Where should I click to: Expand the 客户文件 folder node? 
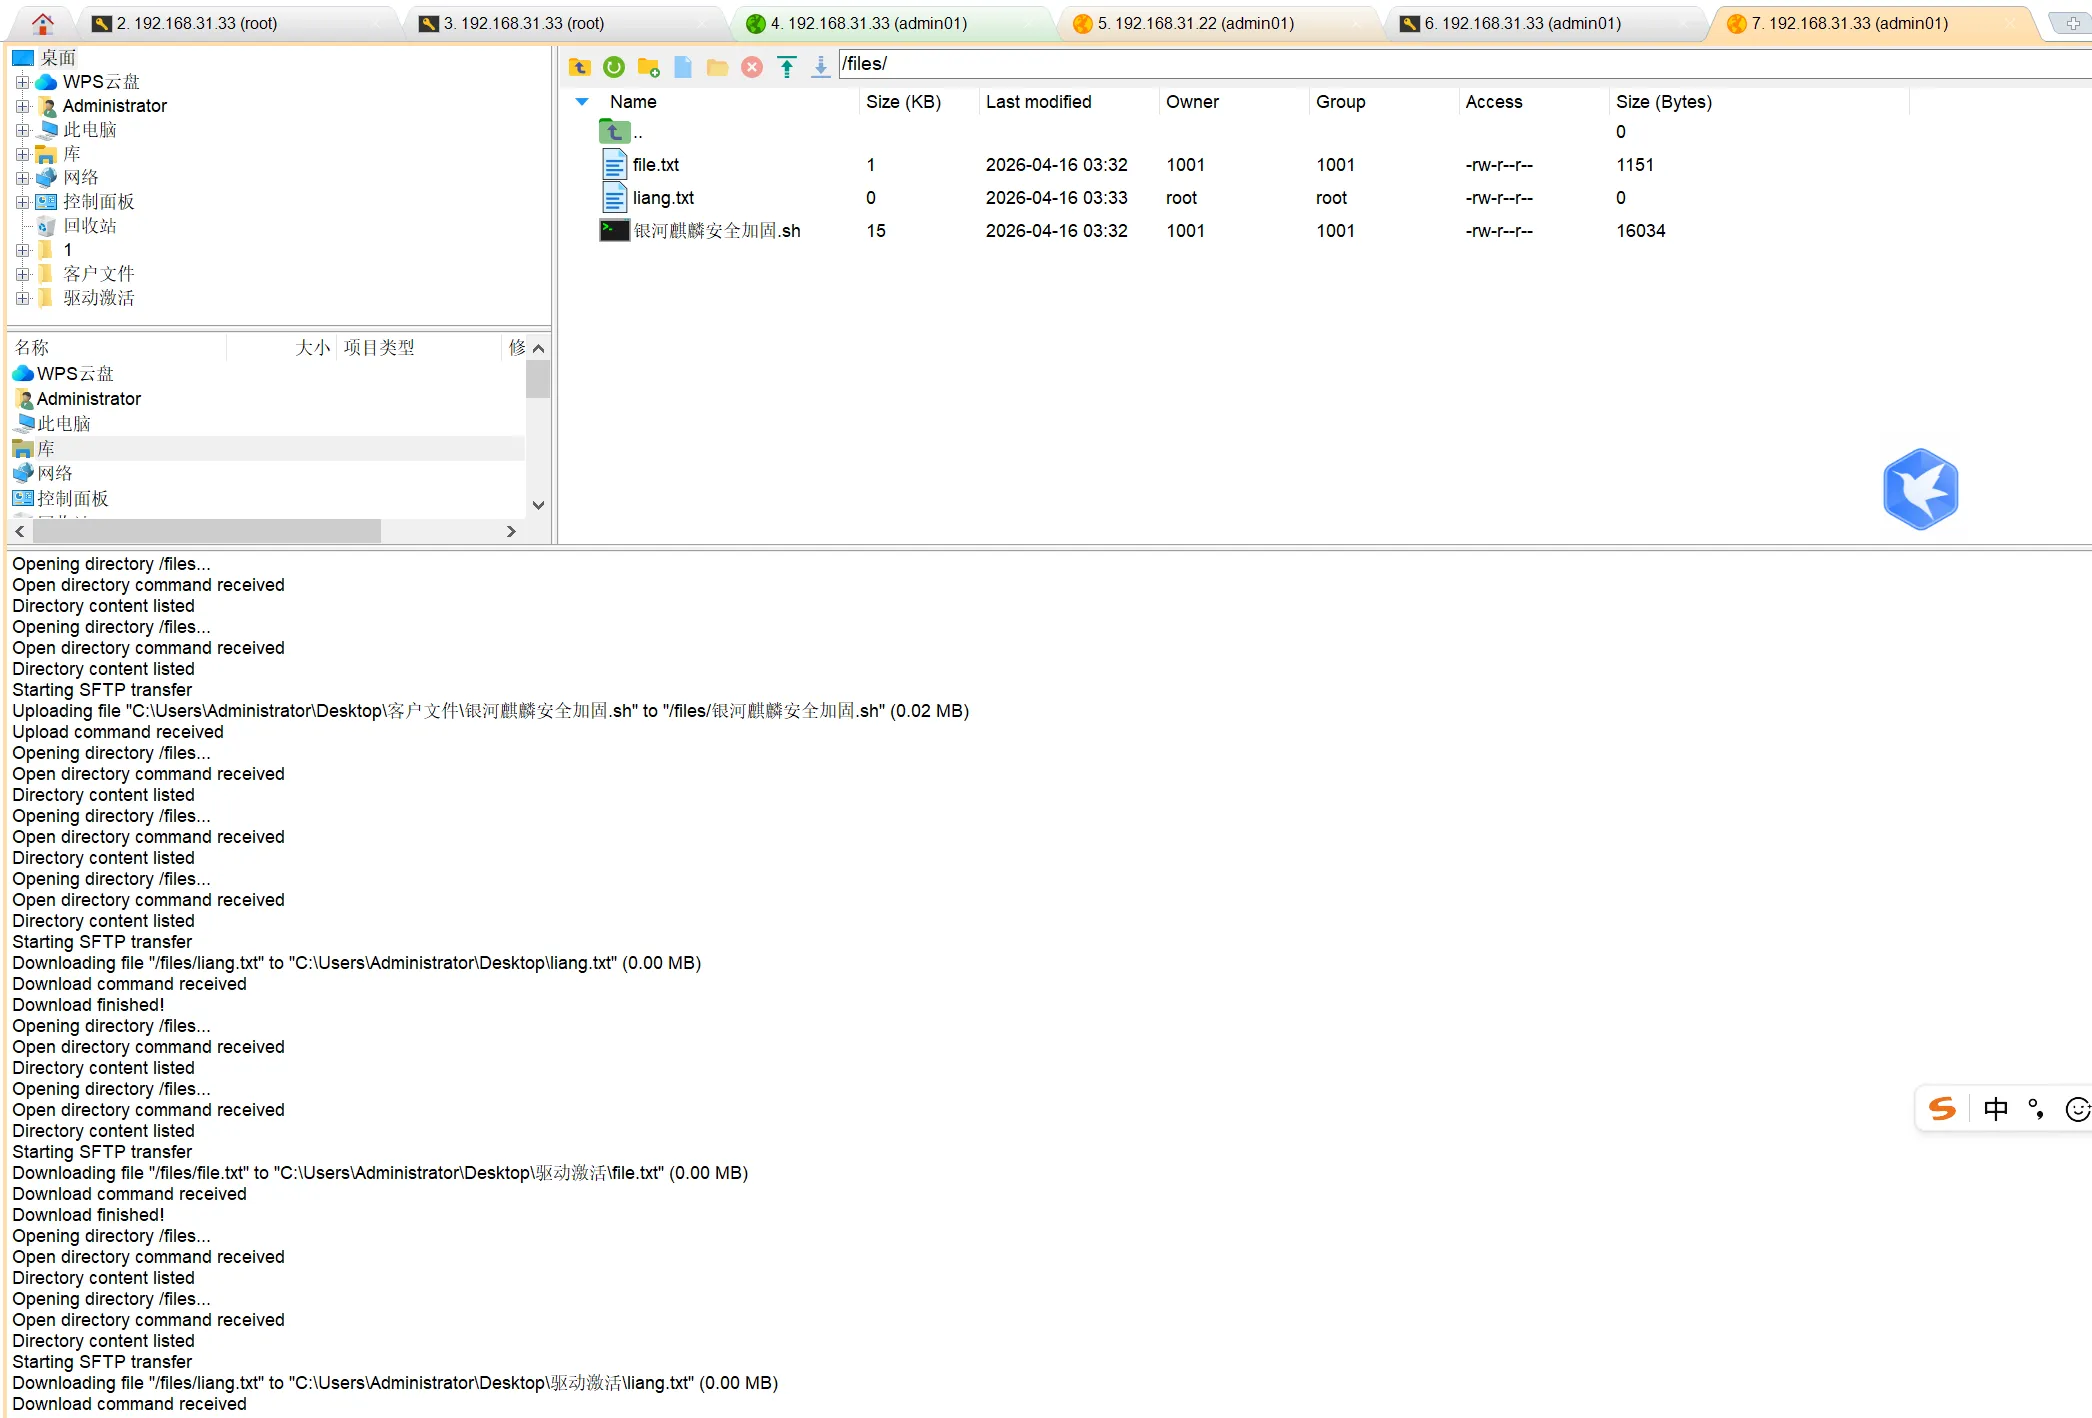coord(22,274)
